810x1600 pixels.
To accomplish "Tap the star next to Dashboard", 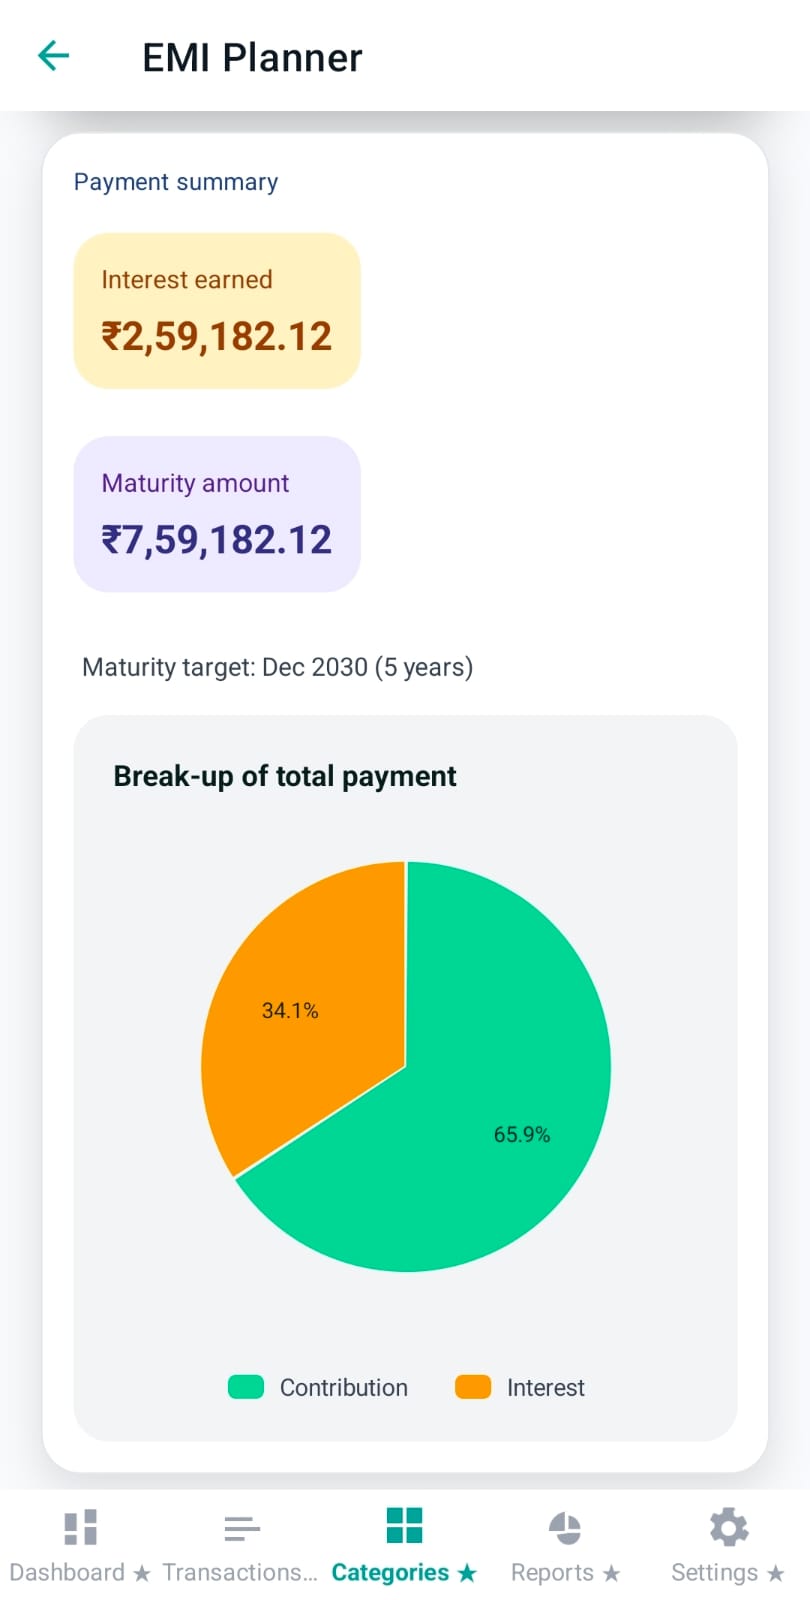I will [x=143, y=1572].
